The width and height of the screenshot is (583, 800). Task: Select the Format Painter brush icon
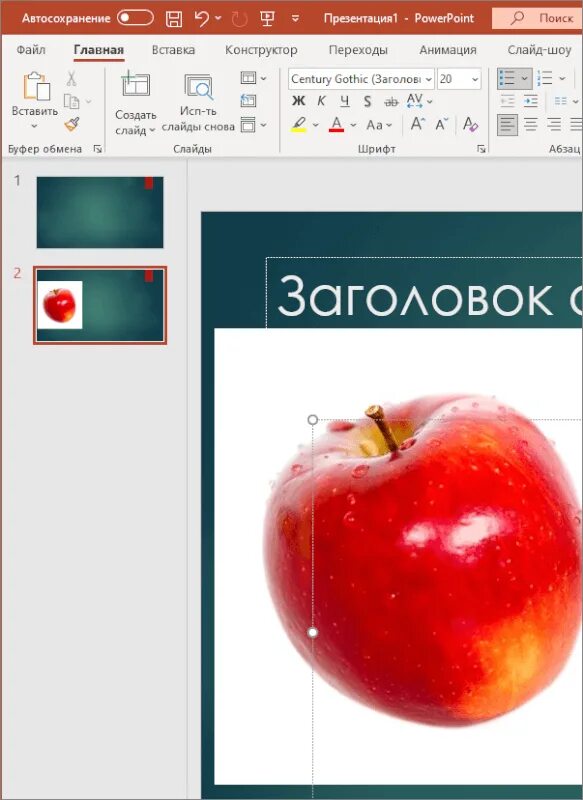pos(72,124)
